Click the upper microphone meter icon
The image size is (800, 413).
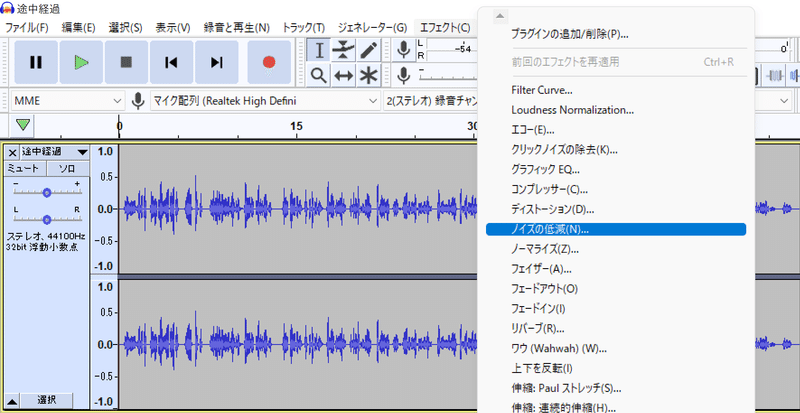point(404,50)
